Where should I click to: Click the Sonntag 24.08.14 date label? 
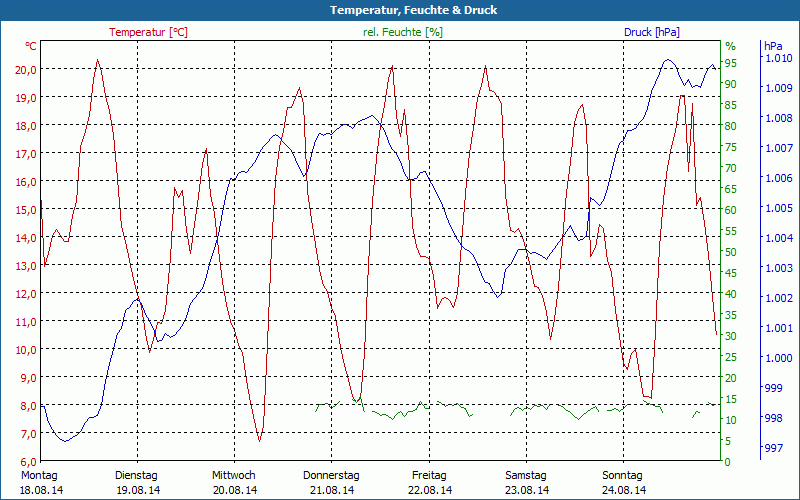click(623, 482)
